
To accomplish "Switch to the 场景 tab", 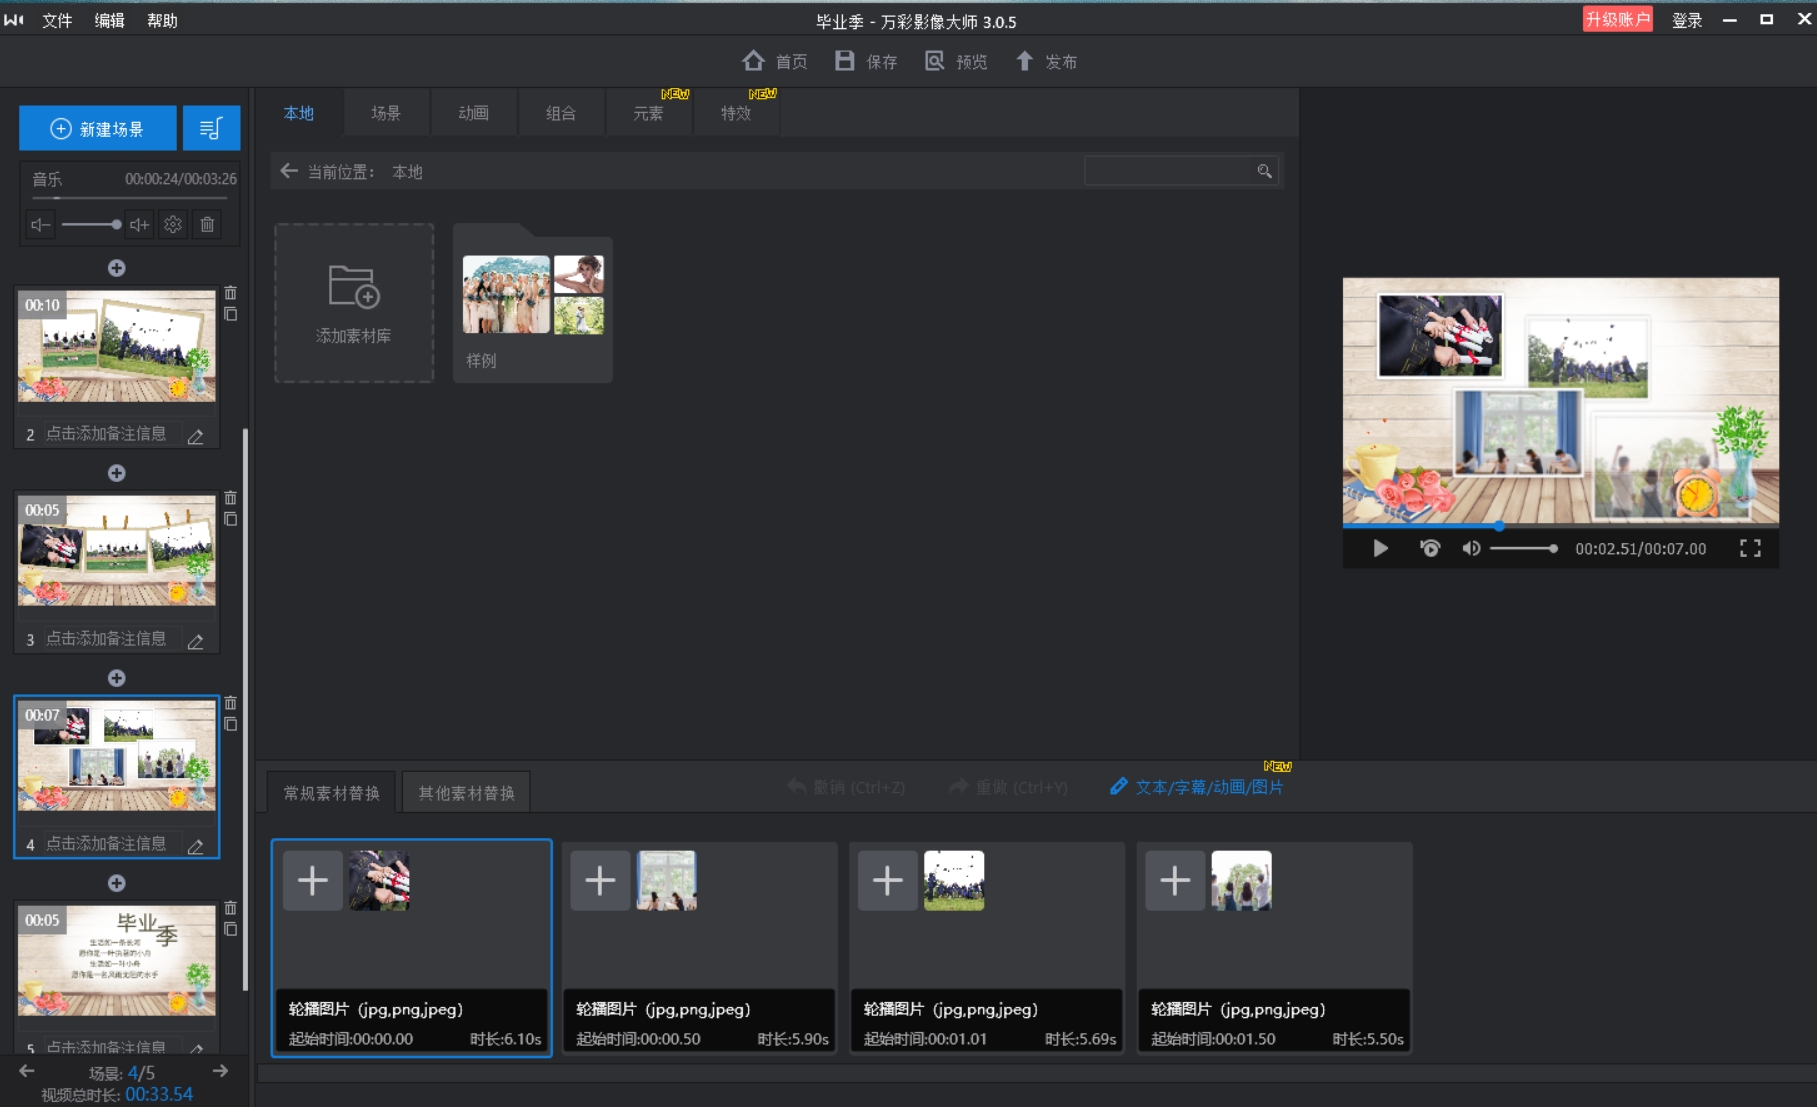I will 386,113.
